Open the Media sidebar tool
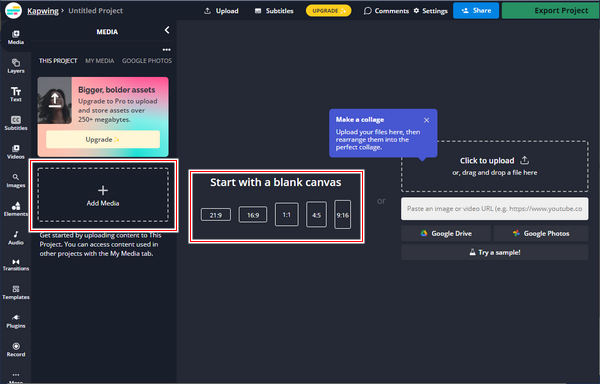The image size is (600, 384). tap(16, 37)
